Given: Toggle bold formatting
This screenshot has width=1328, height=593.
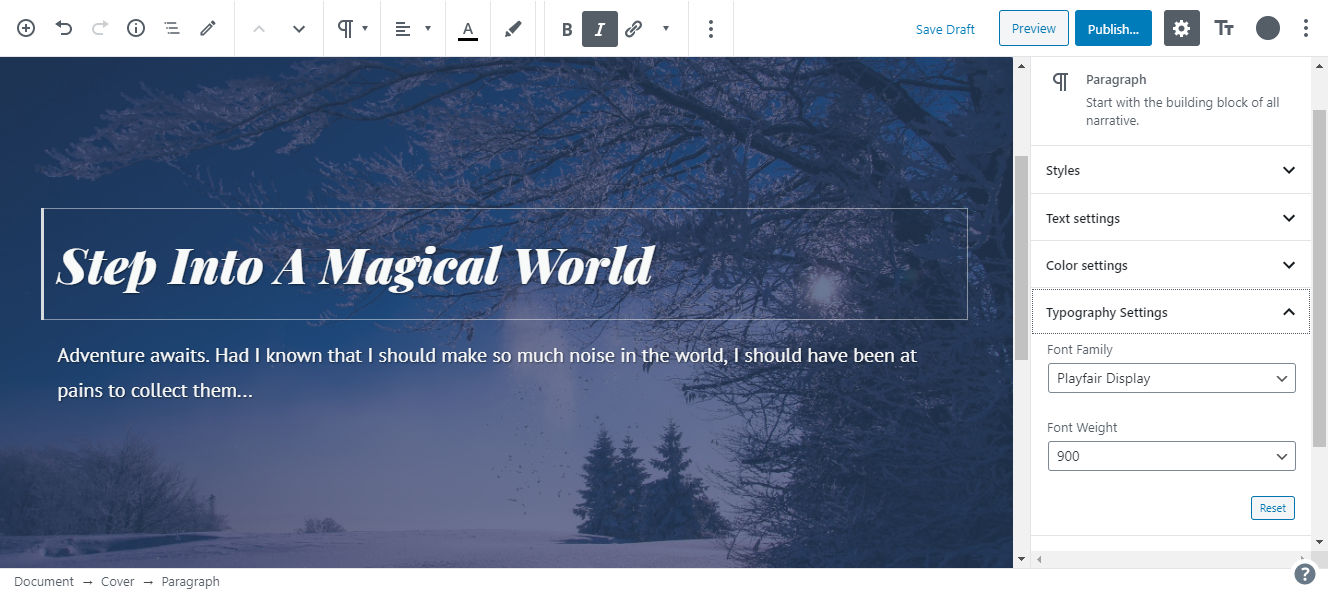Looking at the screenshot, I should pyautogui.click(x=566, y=28).
